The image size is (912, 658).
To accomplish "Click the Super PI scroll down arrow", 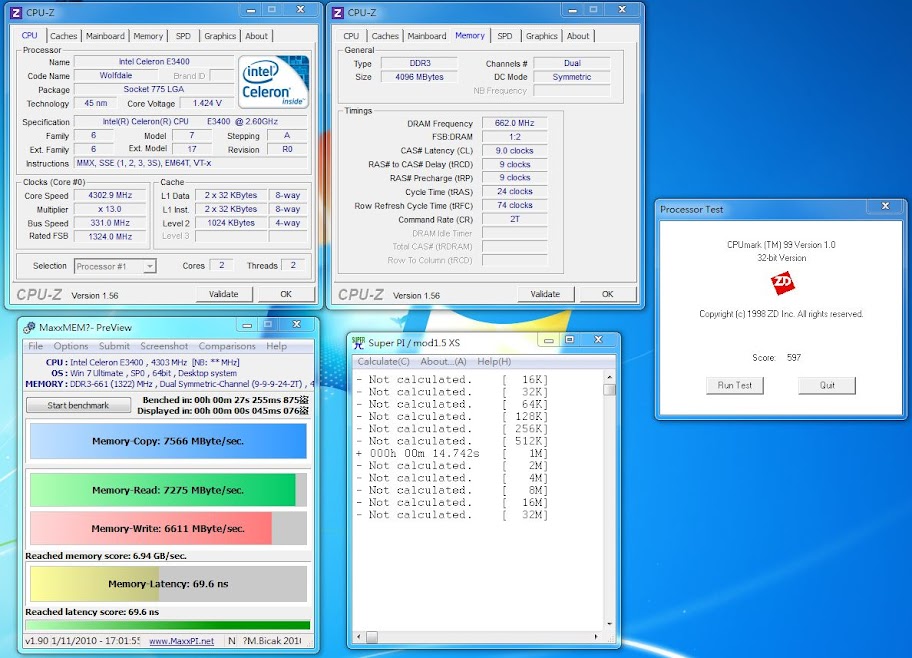I will click(x=609, y=624).
